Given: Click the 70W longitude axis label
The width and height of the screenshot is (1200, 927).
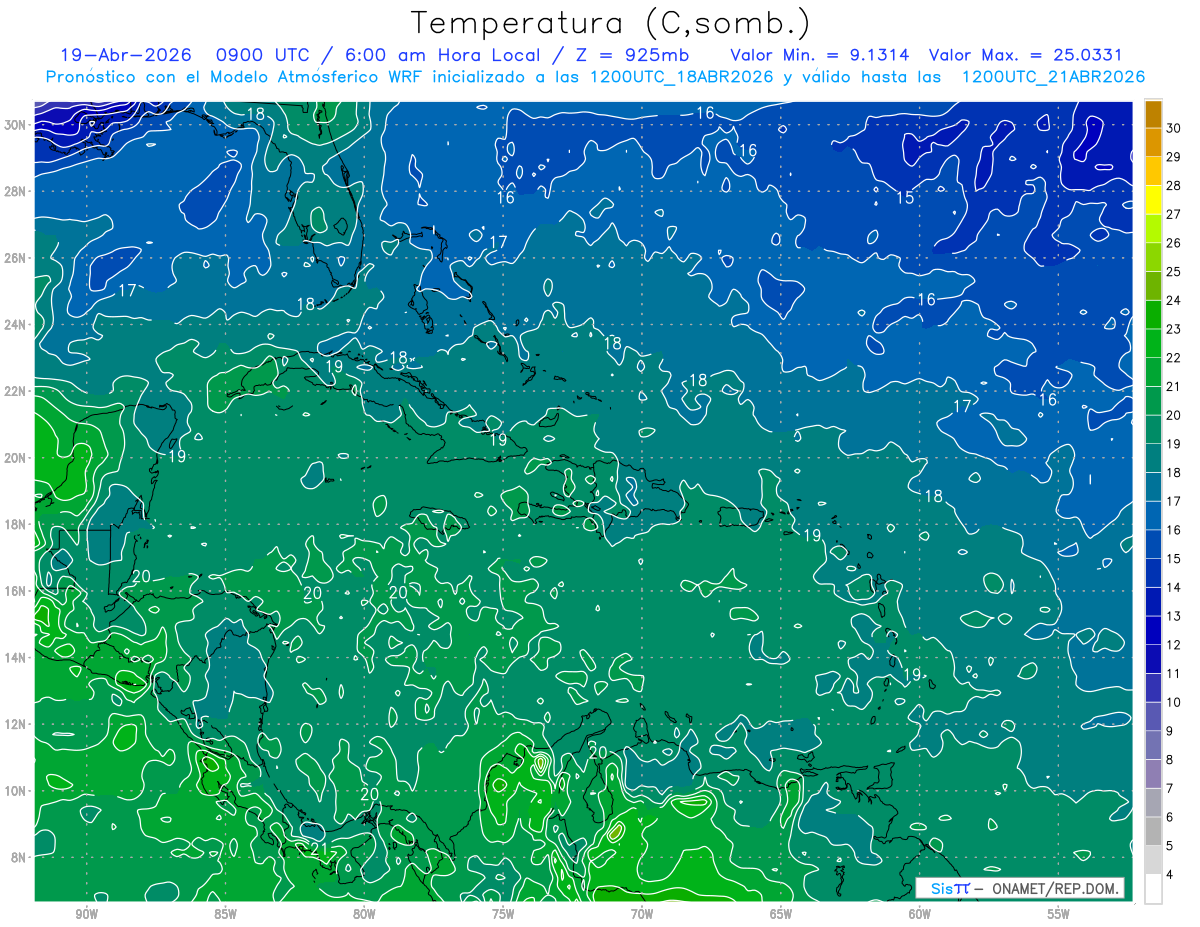Looking at the screenshot, I should click(x=642, y=913).
